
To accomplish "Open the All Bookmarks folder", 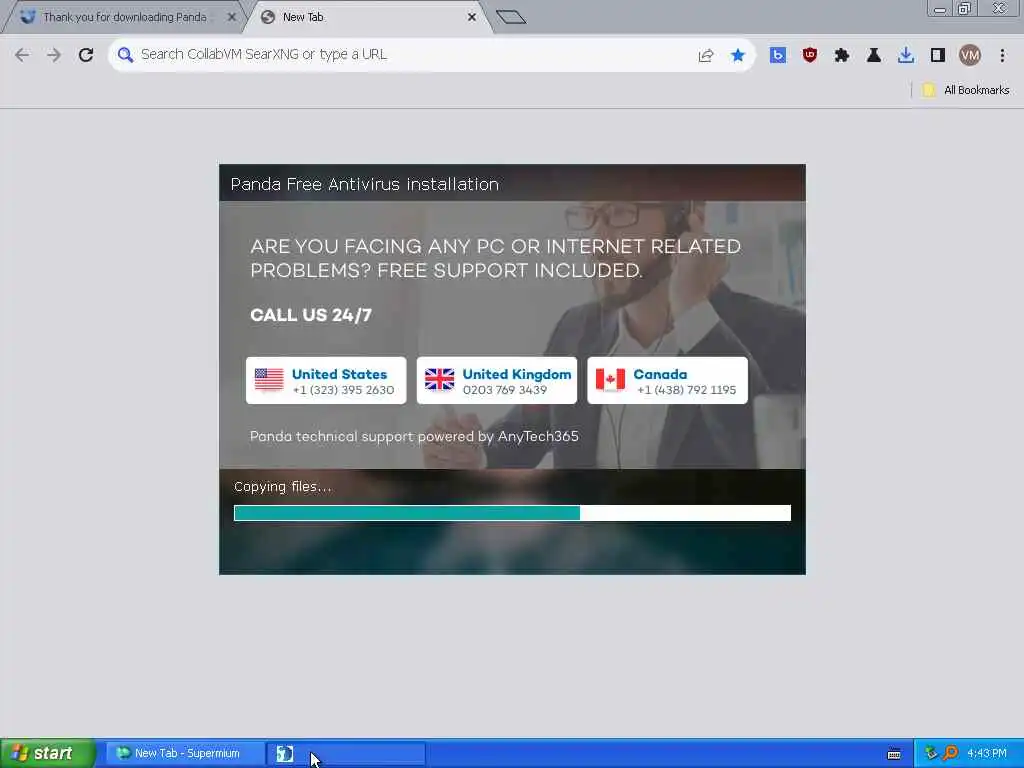I will click(x=966, y=90).
